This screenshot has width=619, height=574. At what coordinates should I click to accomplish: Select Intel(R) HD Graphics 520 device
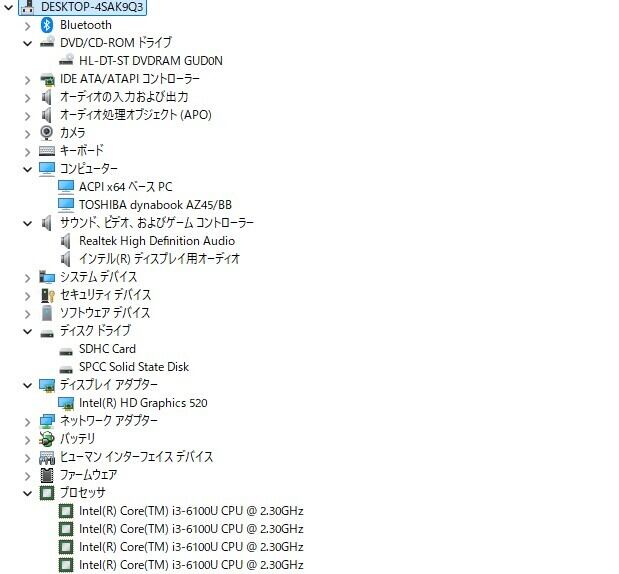point(143,403)
